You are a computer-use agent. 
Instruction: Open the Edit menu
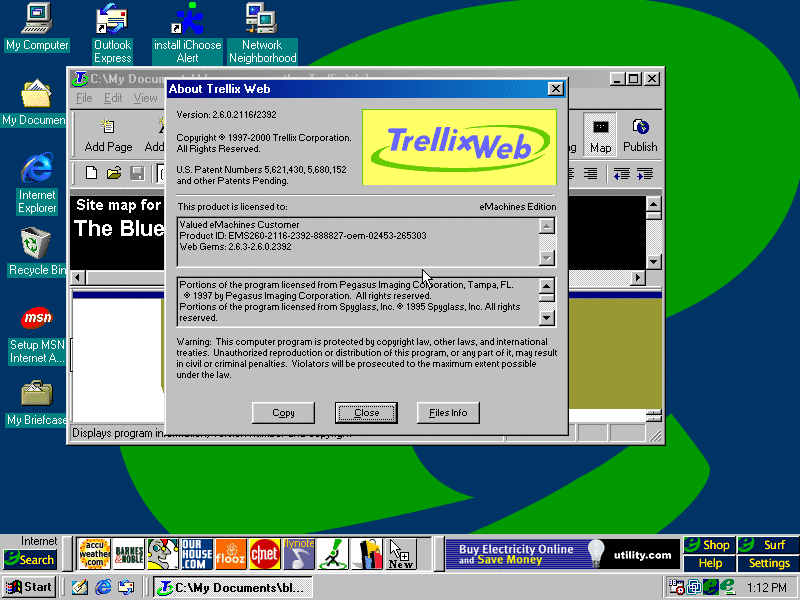click(113, 98)
